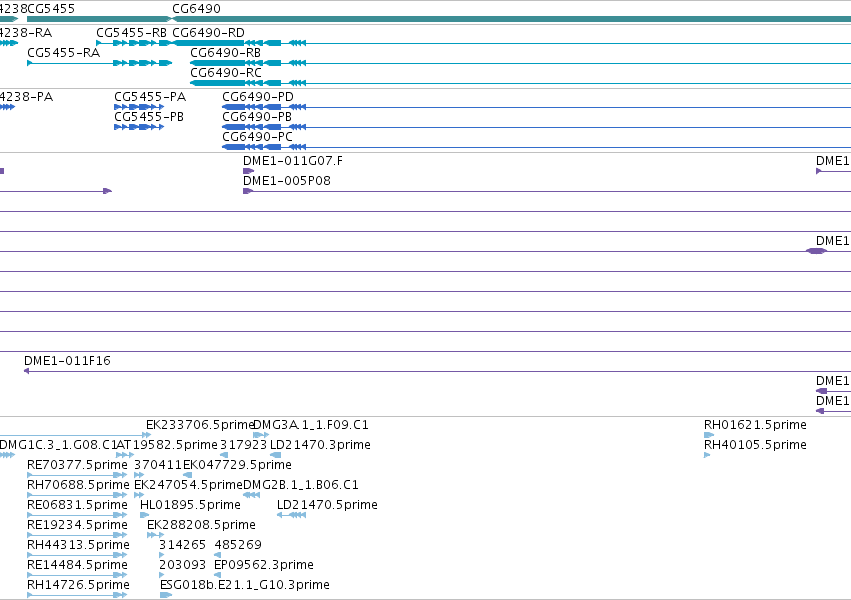Click protein feature CG5455-PB
The height and width of the screenshot is (600, 851).
point(139,127)
